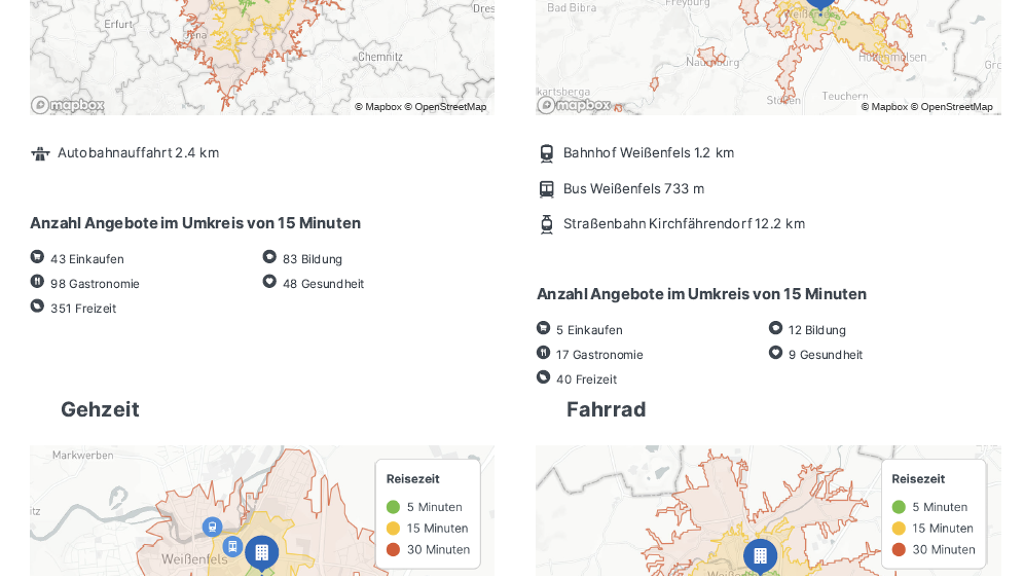
Task: Select the gastronomy icon beside 98 Gastronomie
Action: 37,282
